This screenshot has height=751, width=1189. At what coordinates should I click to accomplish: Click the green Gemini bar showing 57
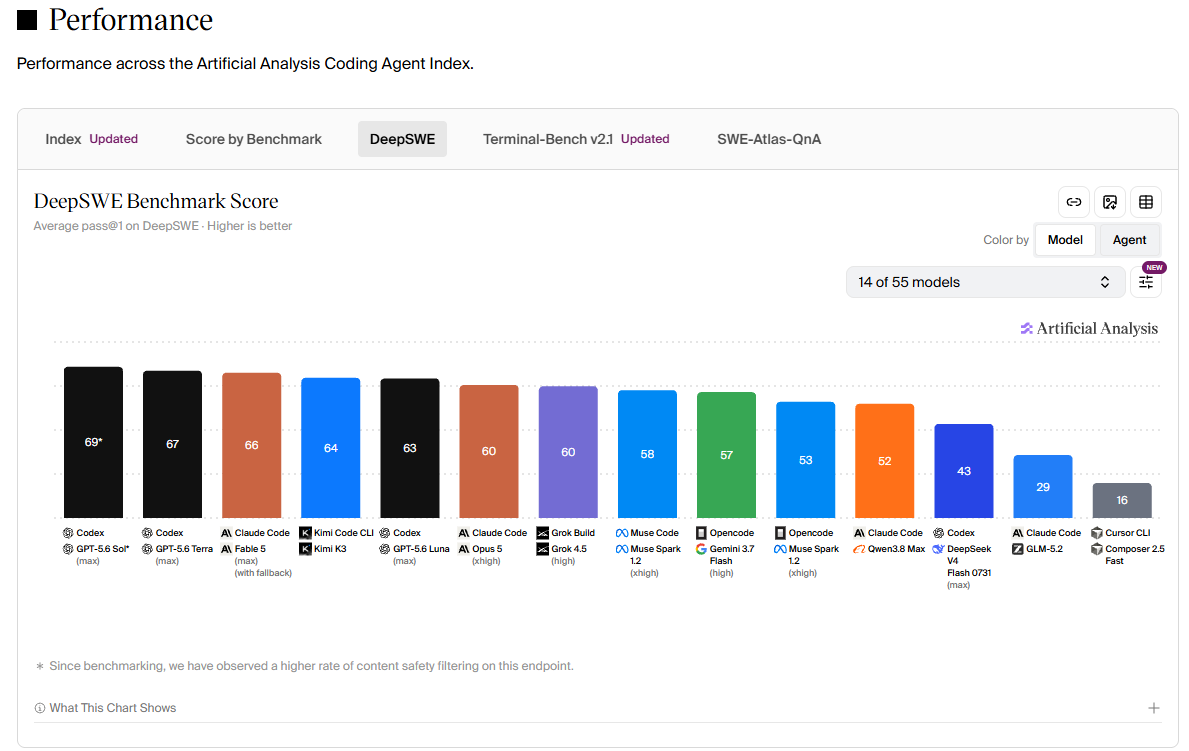tap(726, 455)
